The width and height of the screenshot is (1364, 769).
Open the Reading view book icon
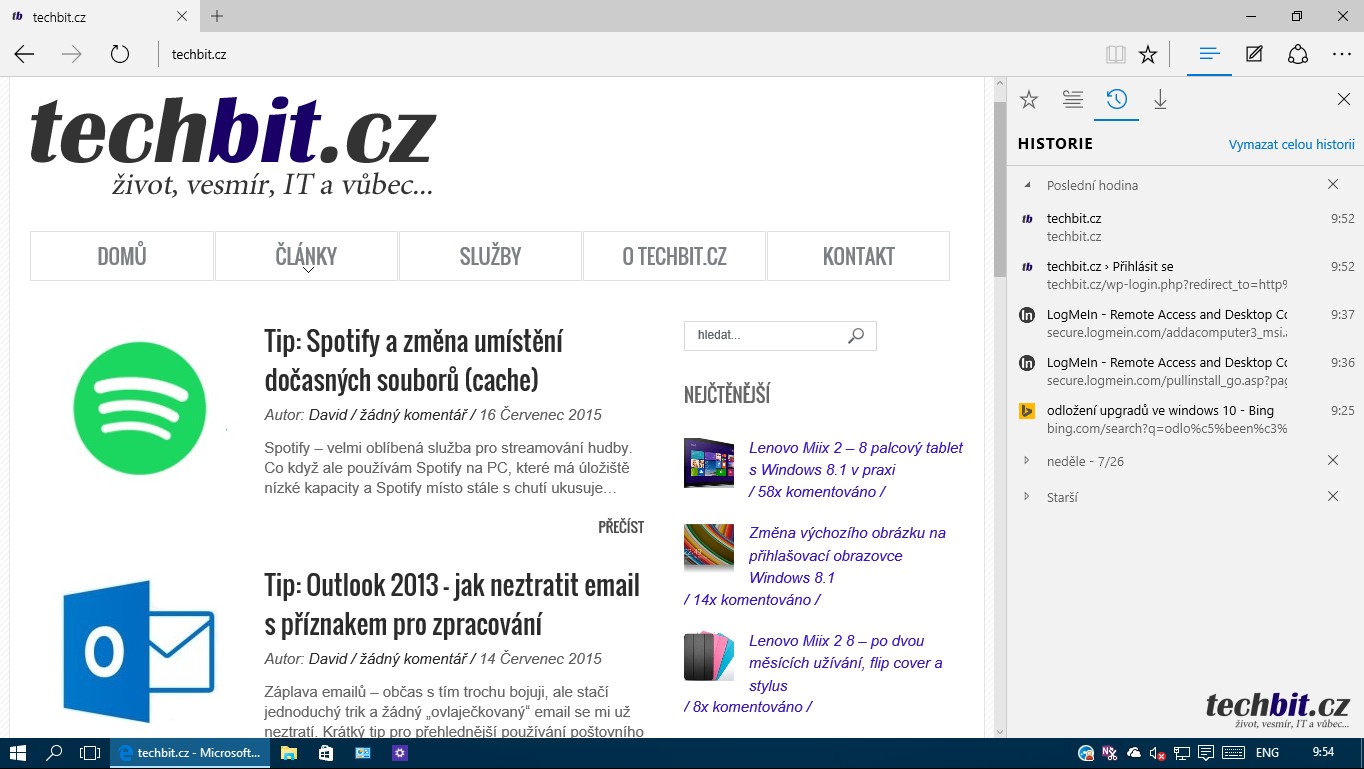(1115, 54)
